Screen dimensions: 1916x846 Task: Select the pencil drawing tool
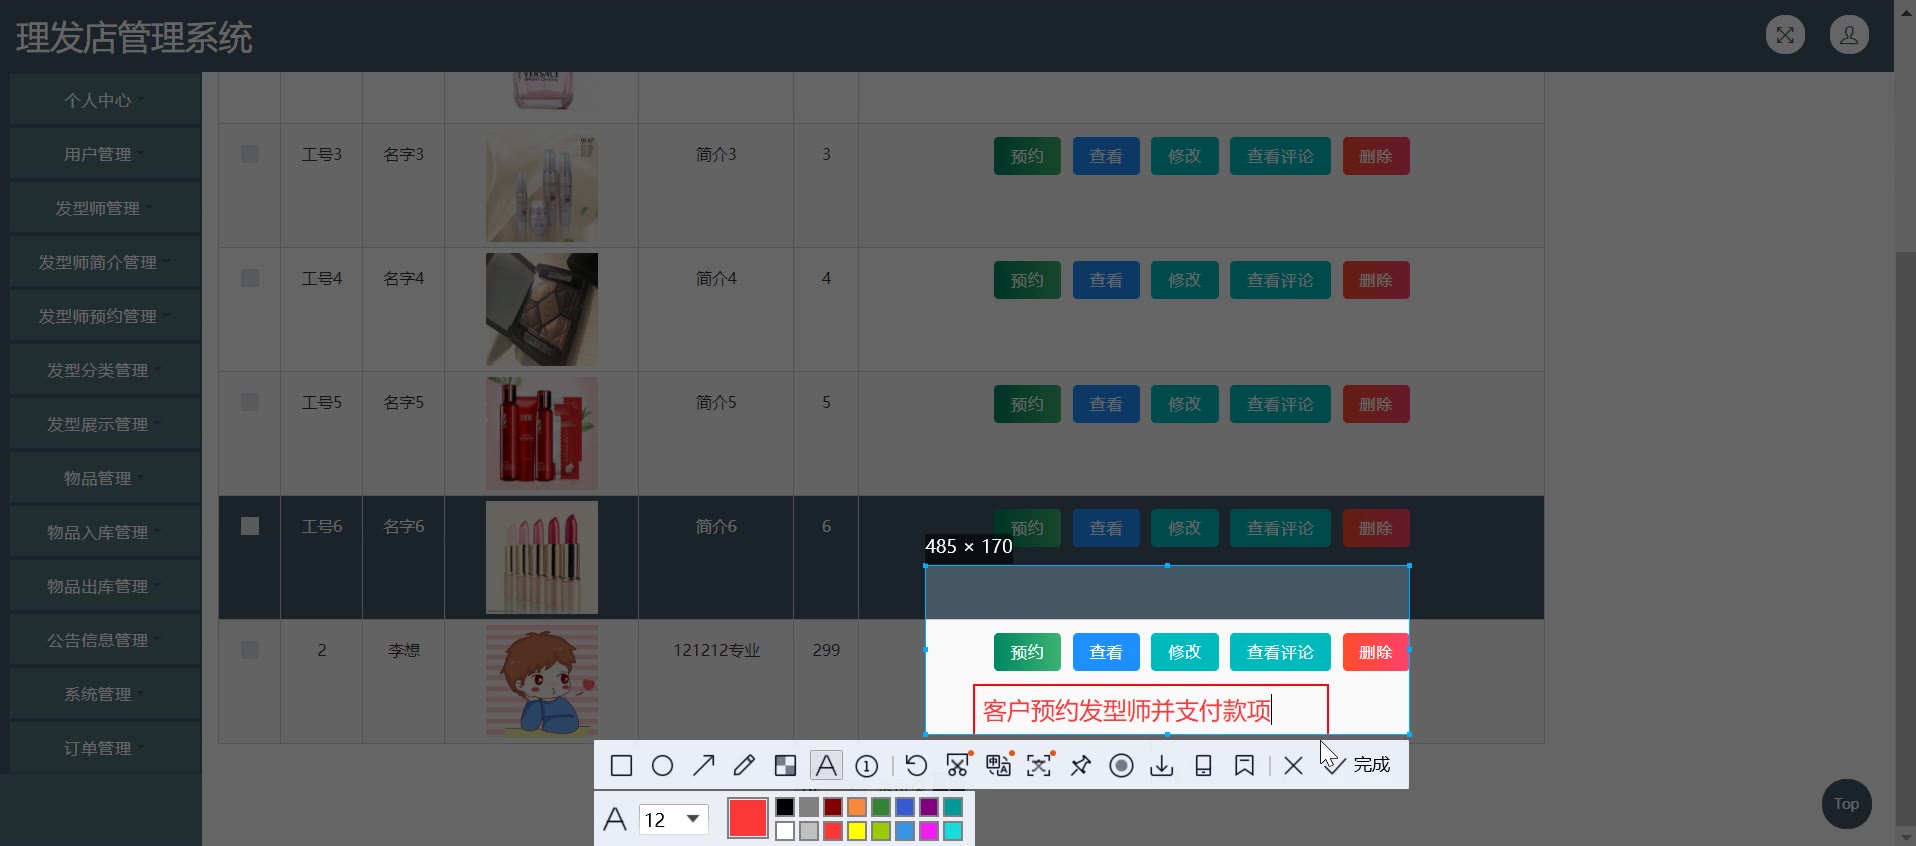pos(744,766)
